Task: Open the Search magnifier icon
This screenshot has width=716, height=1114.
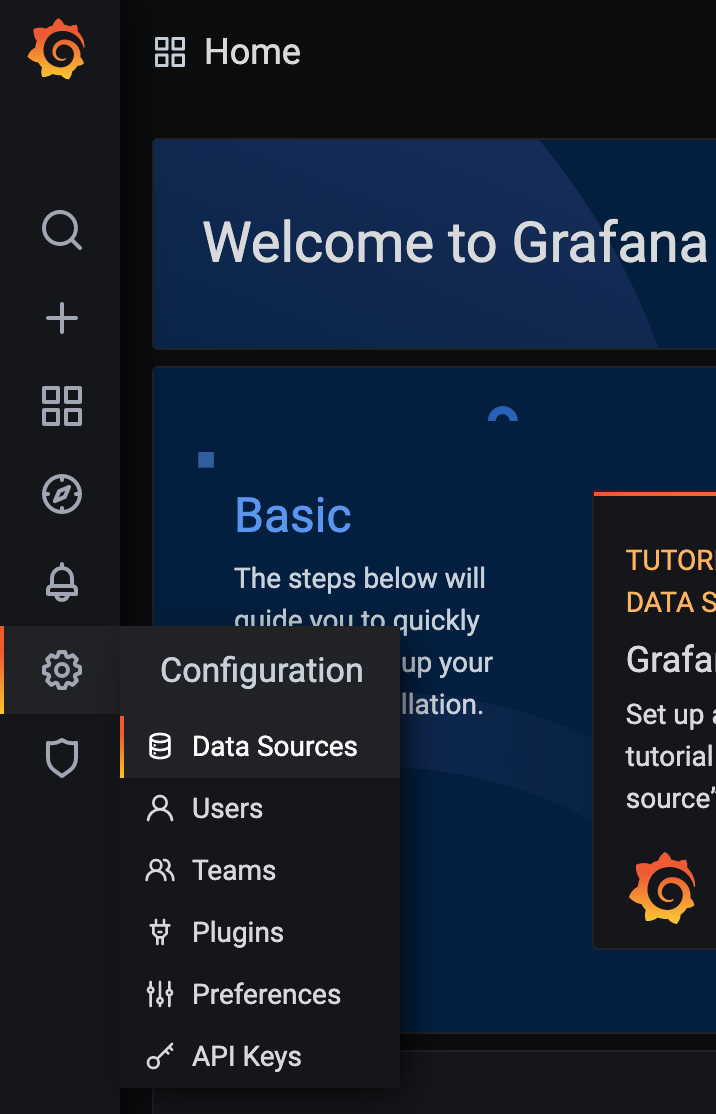Action: pos(62,230)
